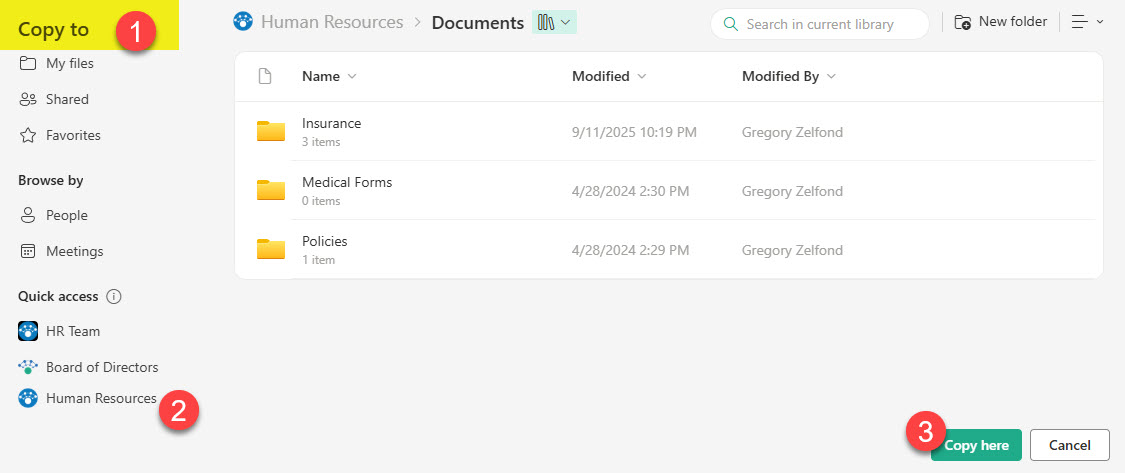Screen dimensions: 1125x473
Task: Open the Shared location
Action: click(x=67, y=99)
